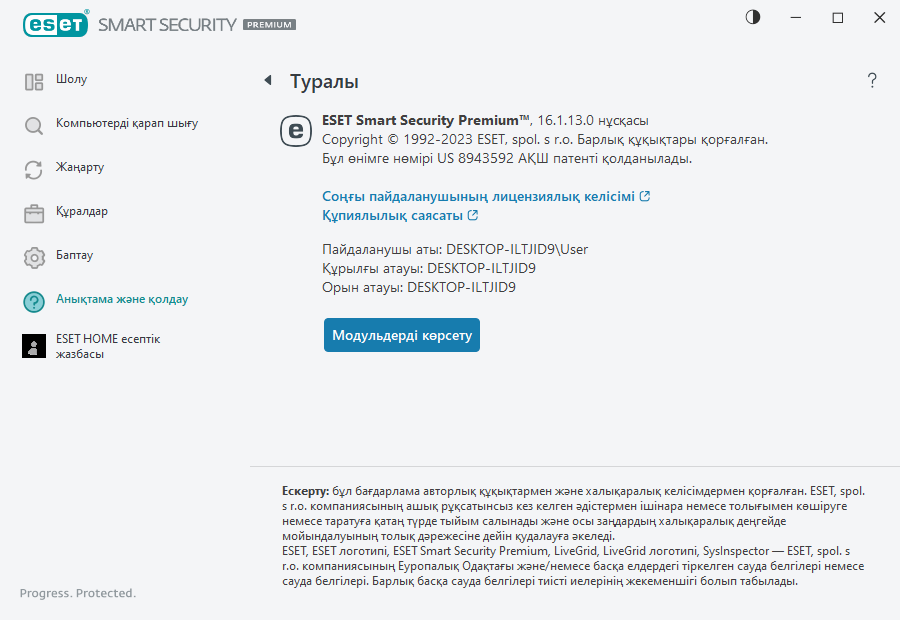Click the round ESET 'e' product logo
The height and width of the screenshot is (620, 900).
[296, 131]
